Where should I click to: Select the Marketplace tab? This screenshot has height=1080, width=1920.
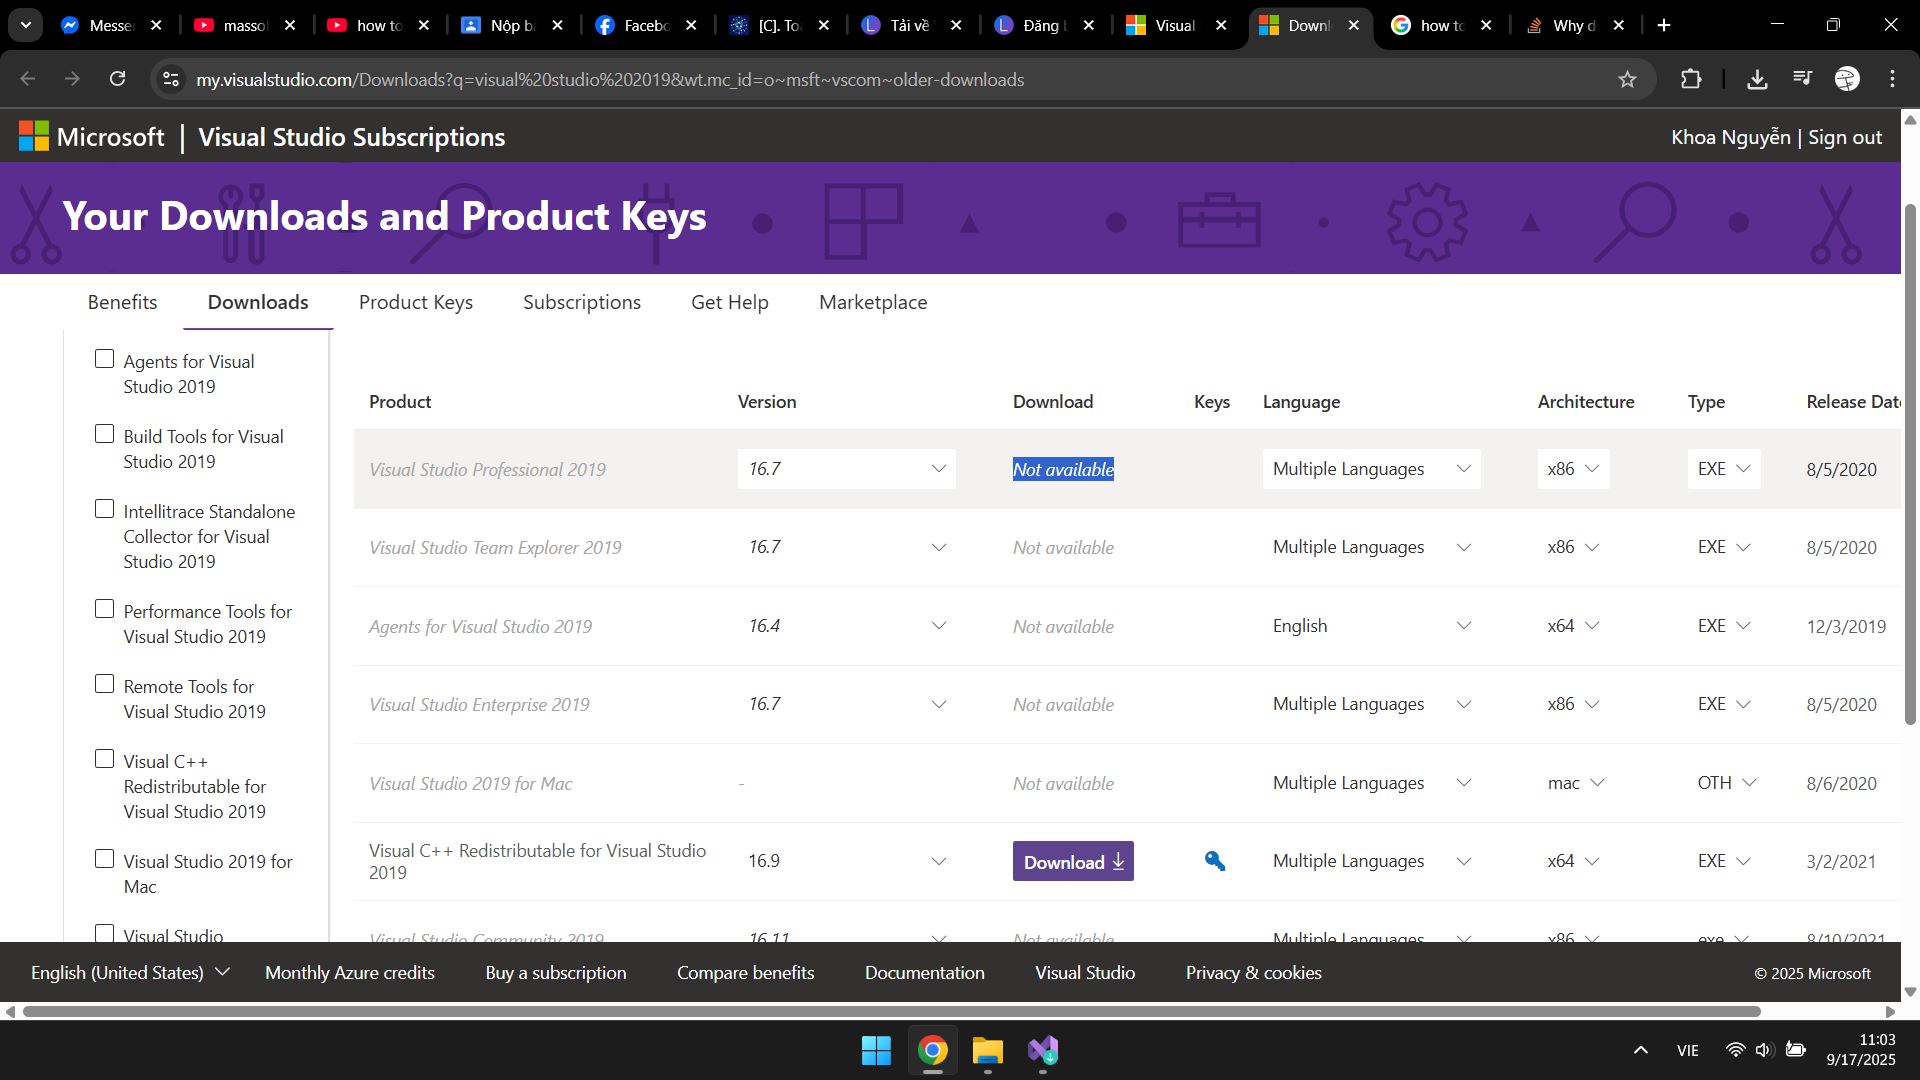pyautogui.click(x=872, y=302)
